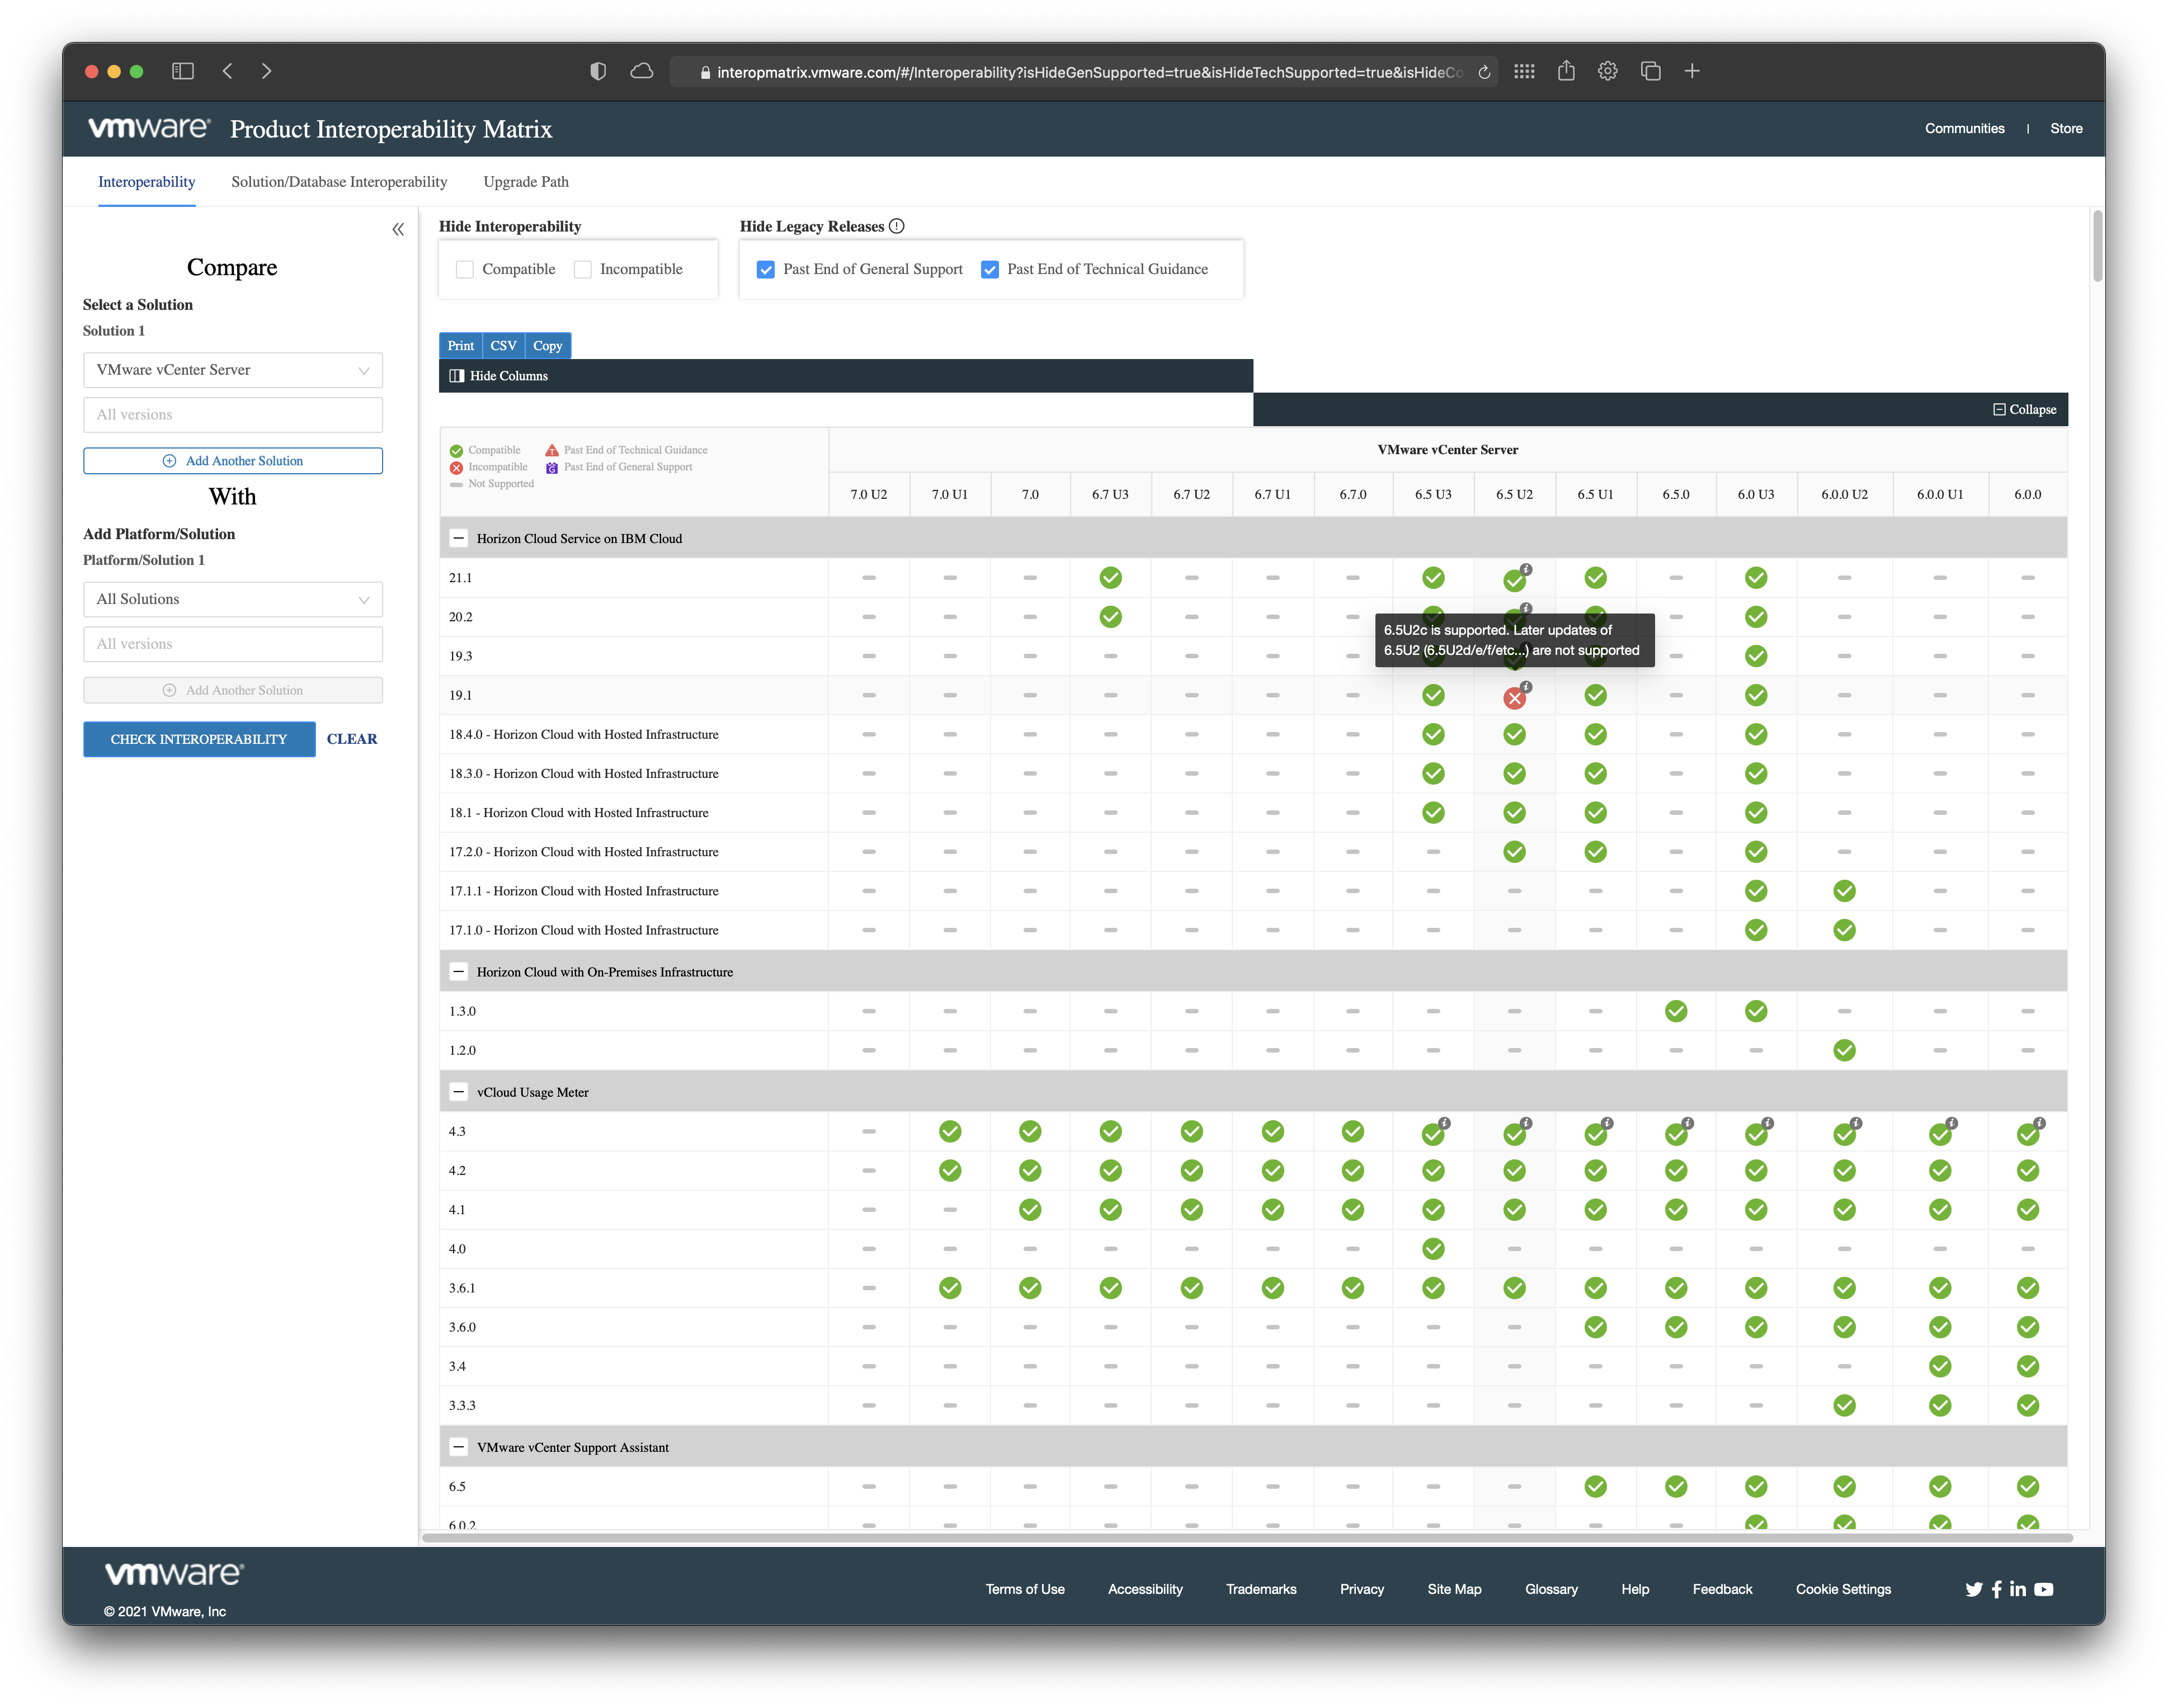Click Safari share icon in toolbar
The height and width of the screenshot is (1708, 2168).
tap(1566, 71)
